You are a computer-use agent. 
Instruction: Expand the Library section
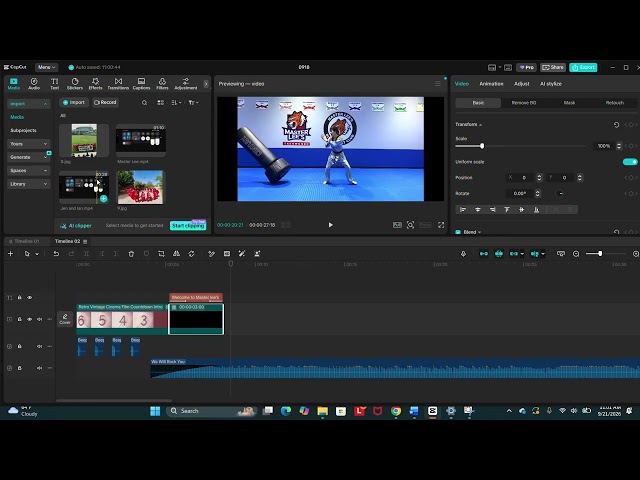tap(29, 184)
